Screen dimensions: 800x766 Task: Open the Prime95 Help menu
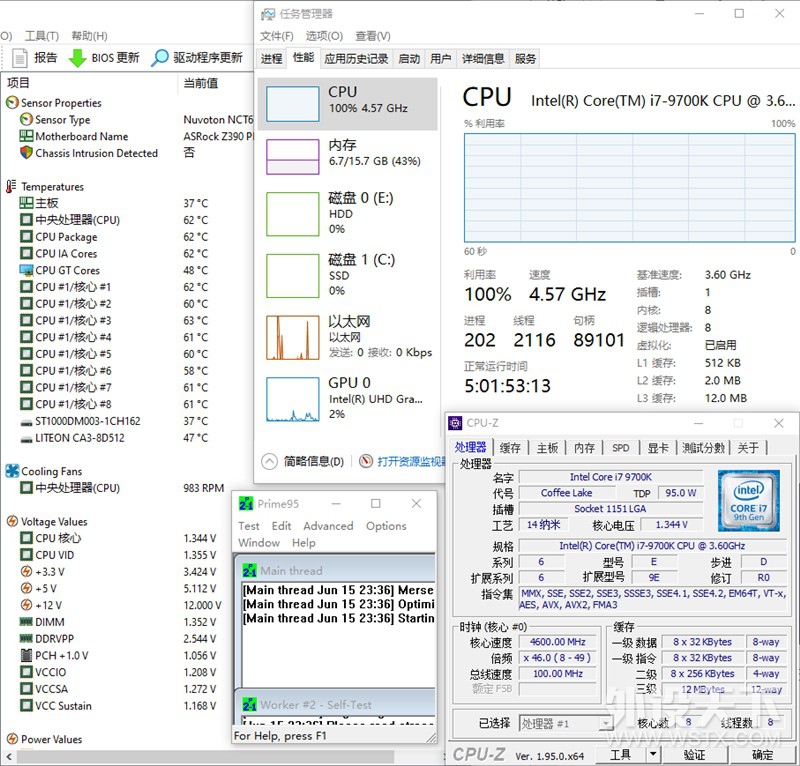(304, 542)
